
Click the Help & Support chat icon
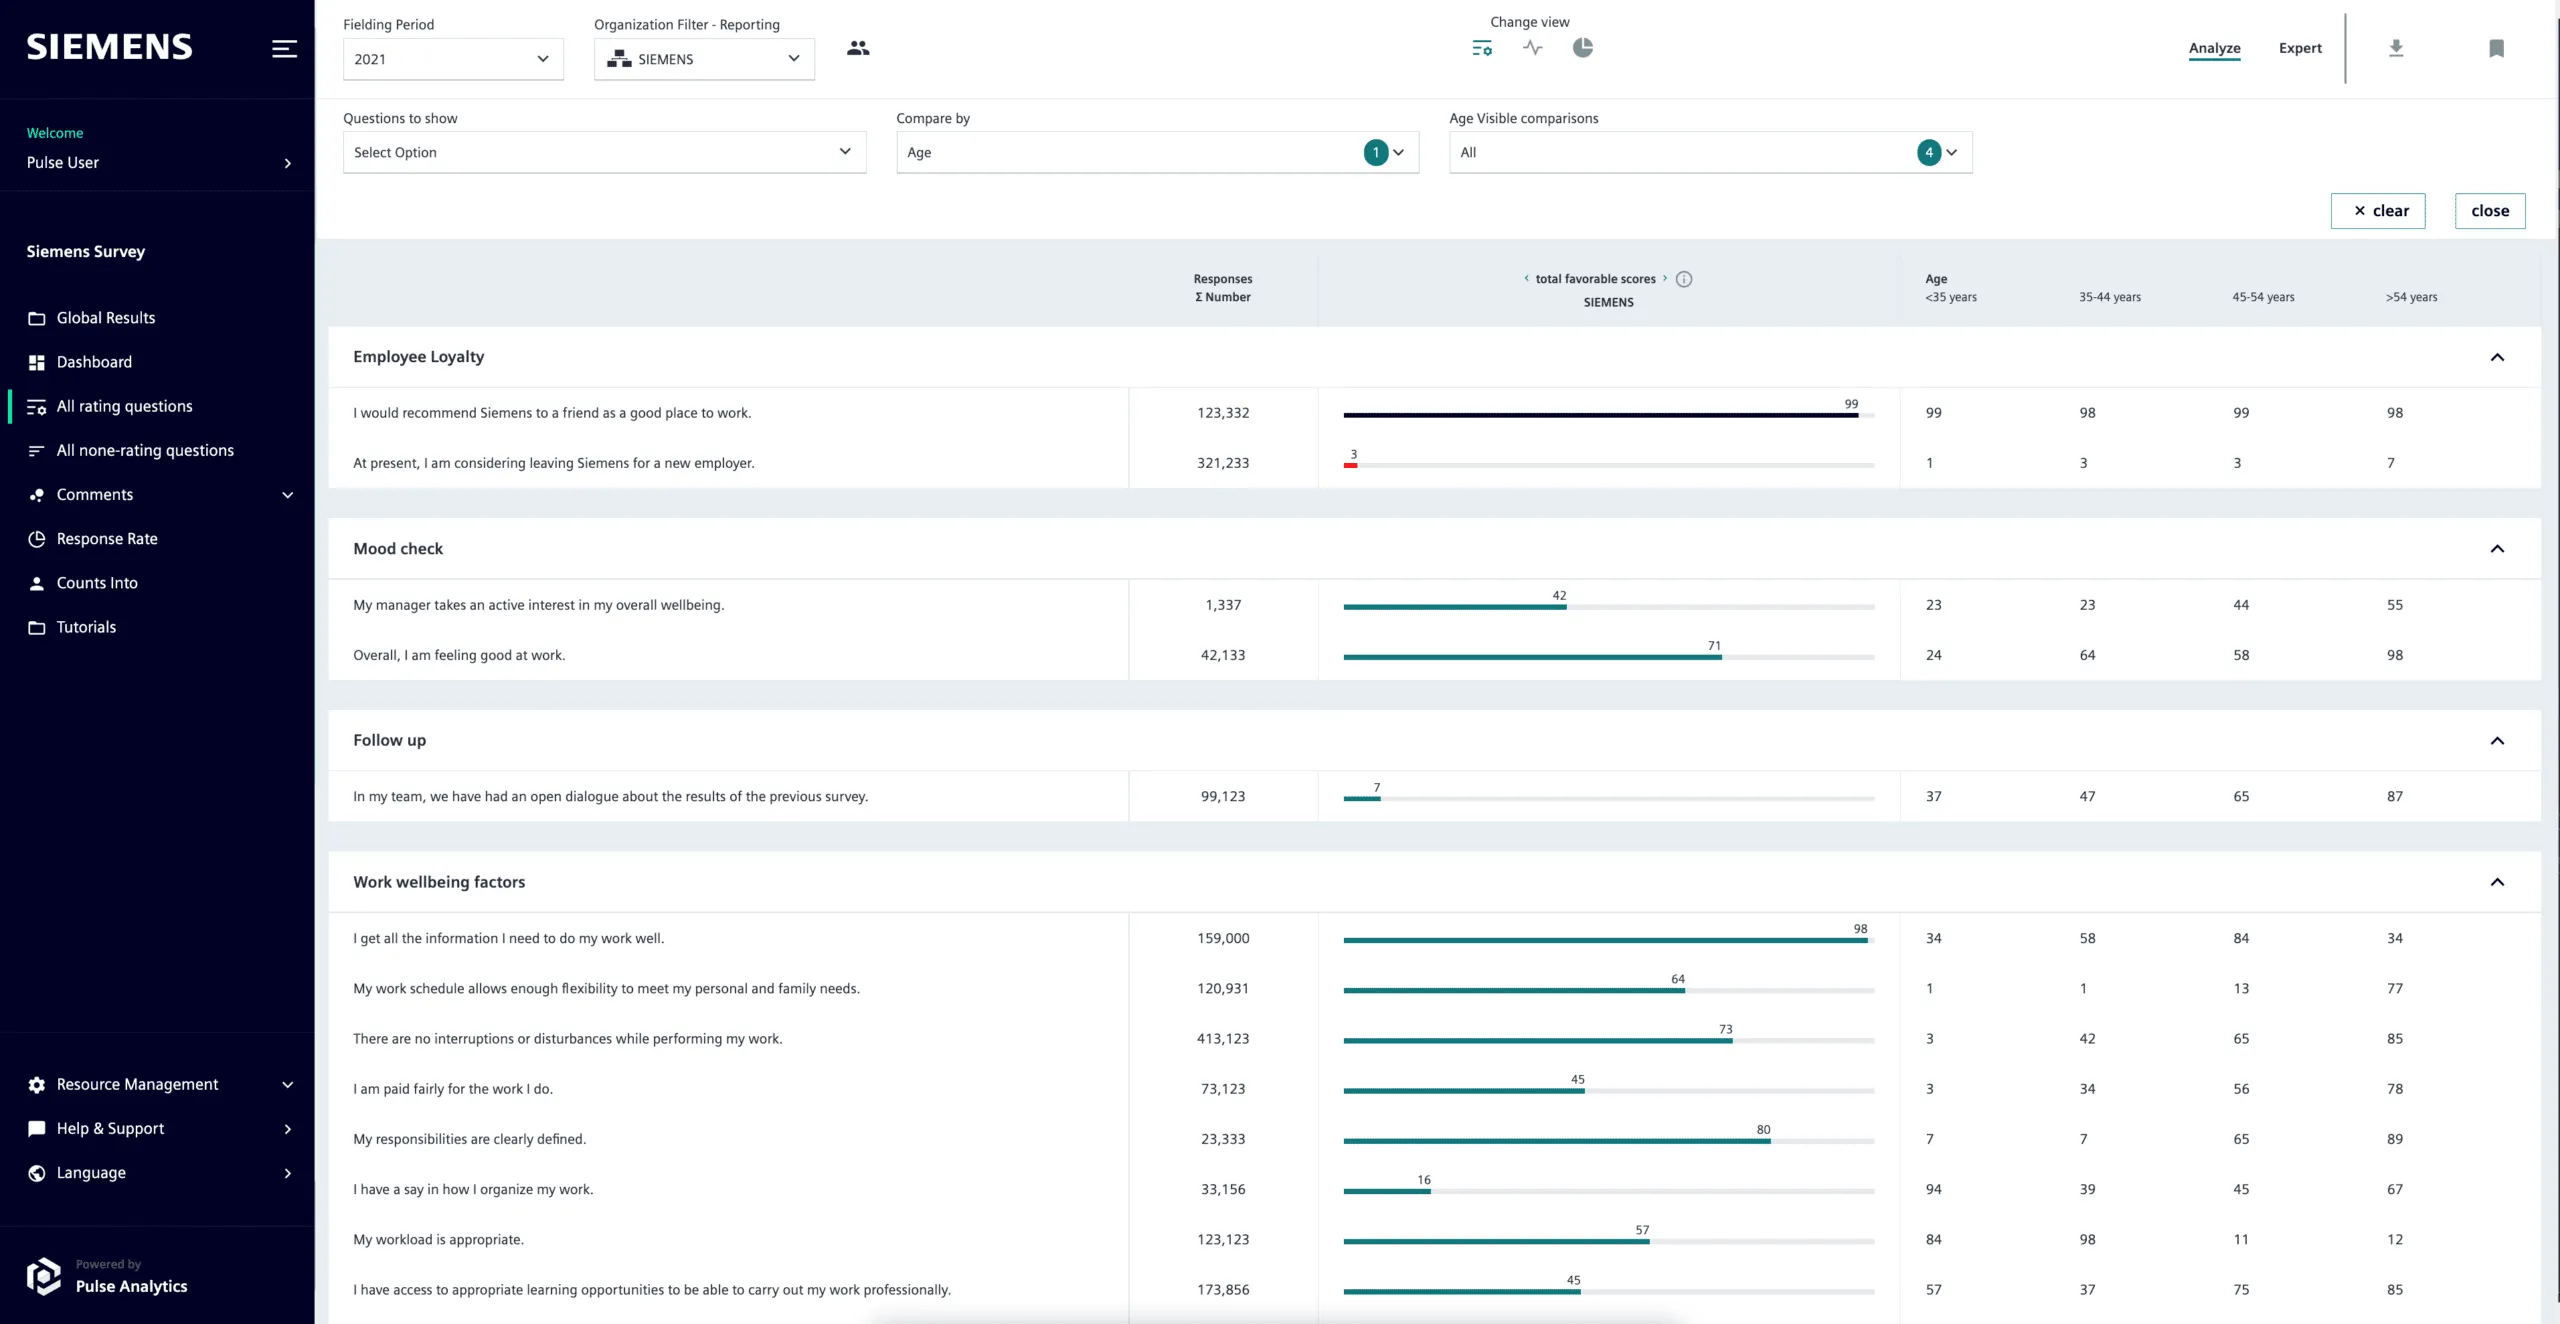[37, 1129]
